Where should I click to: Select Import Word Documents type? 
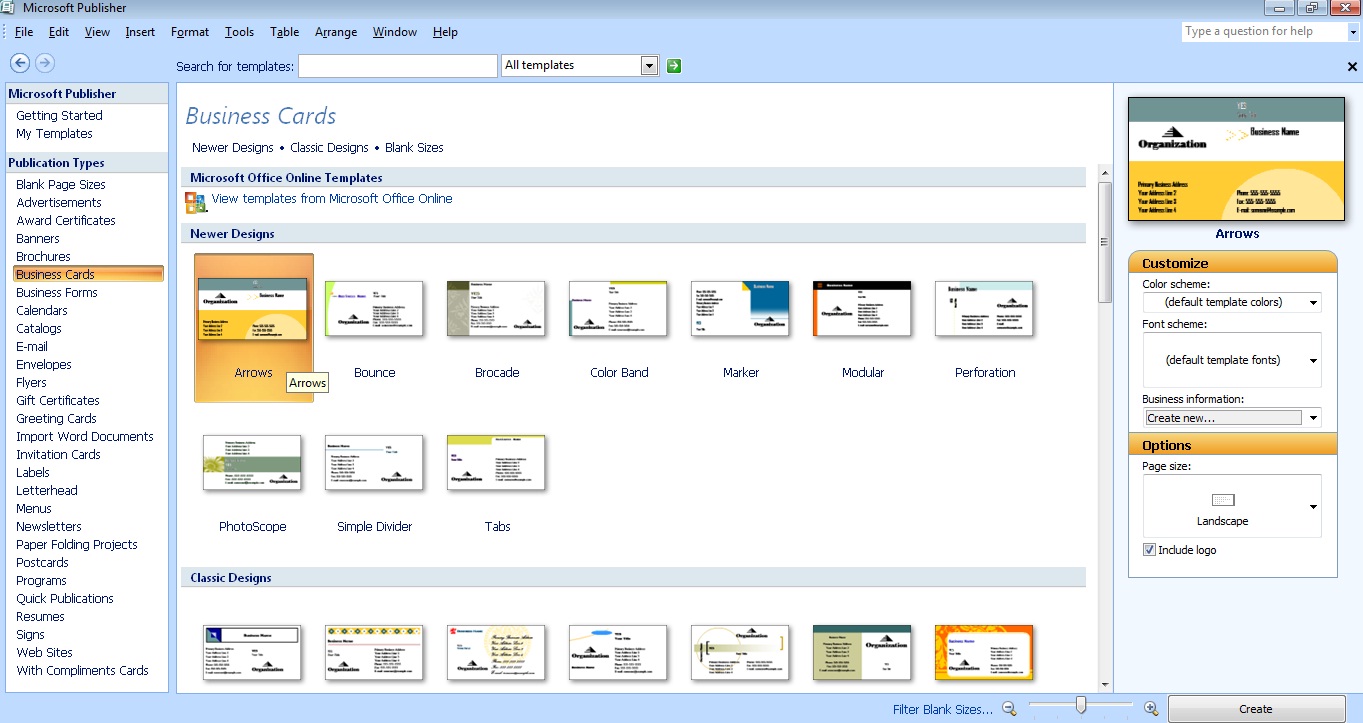pos(85,437)
